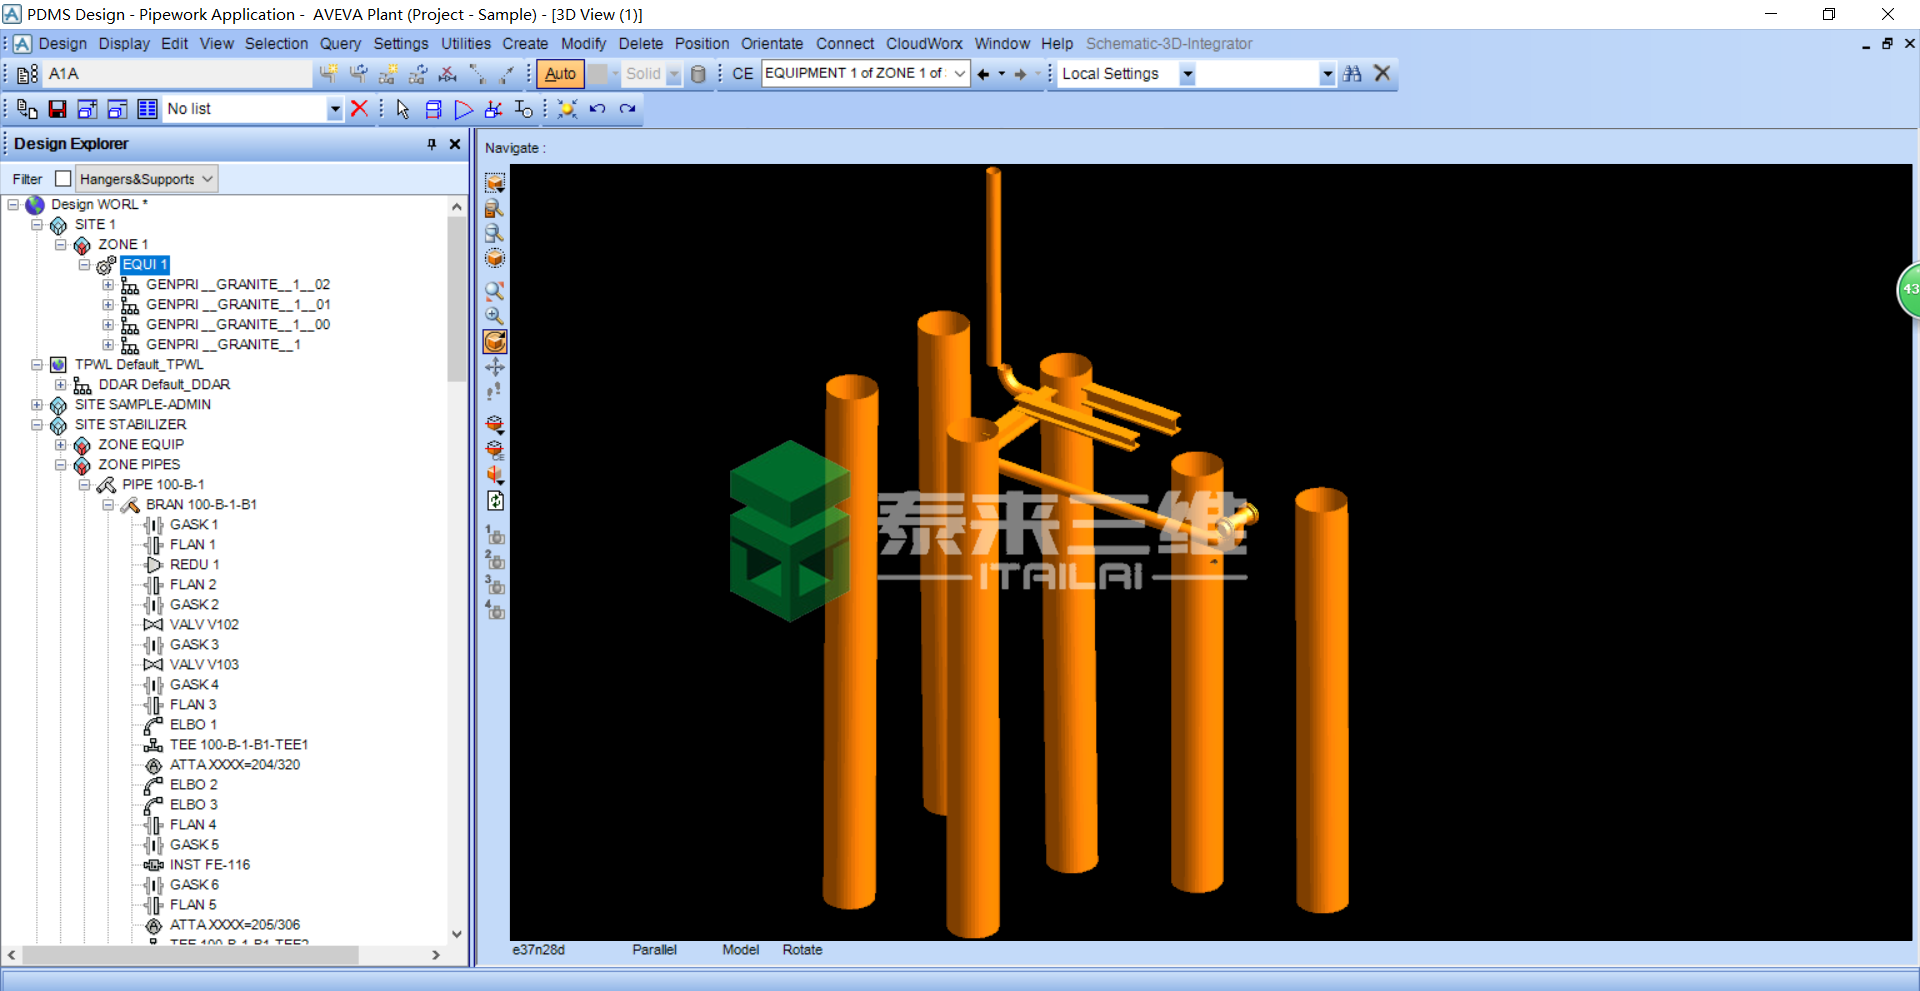Click the pan view cross-arrows icon

pos(494,367)
